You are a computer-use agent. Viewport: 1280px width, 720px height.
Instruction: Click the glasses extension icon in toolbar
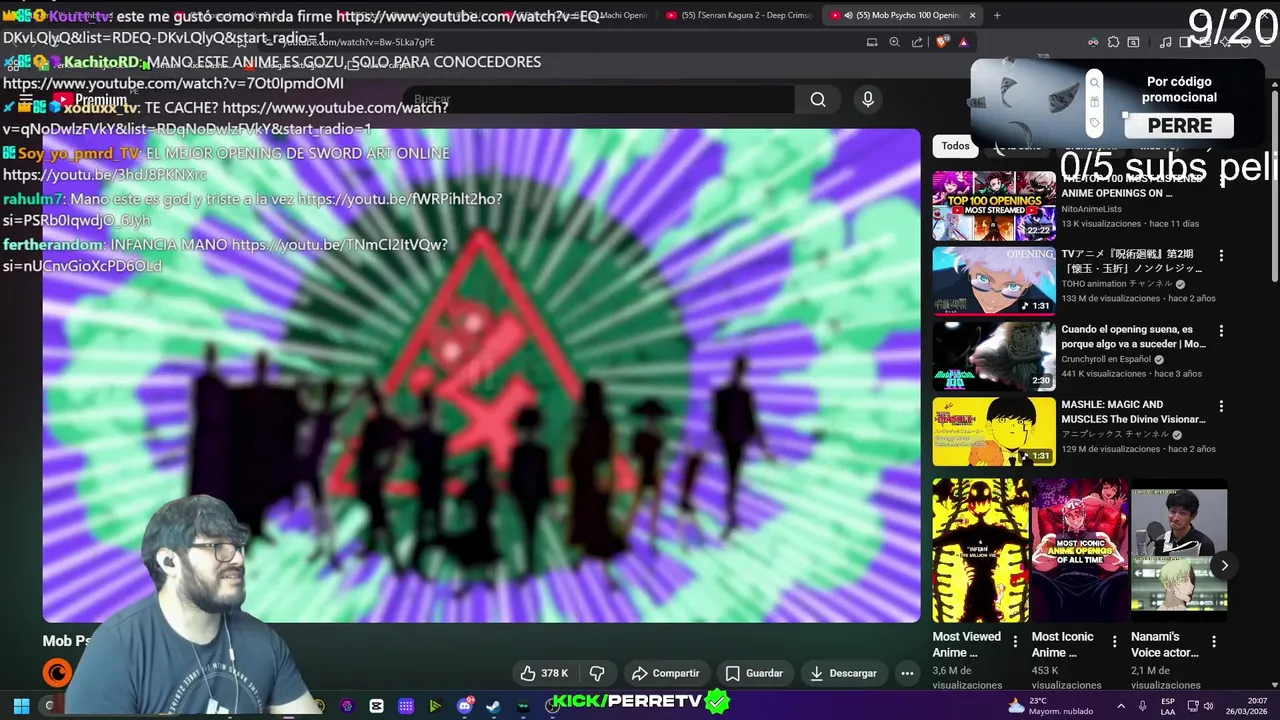(1093, 42)
